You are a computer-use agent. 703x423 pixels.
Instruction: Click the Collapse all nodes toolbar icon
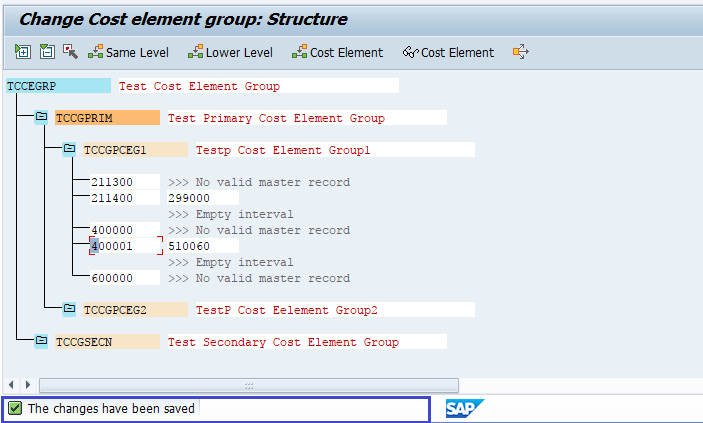click(x=46, y=52)
